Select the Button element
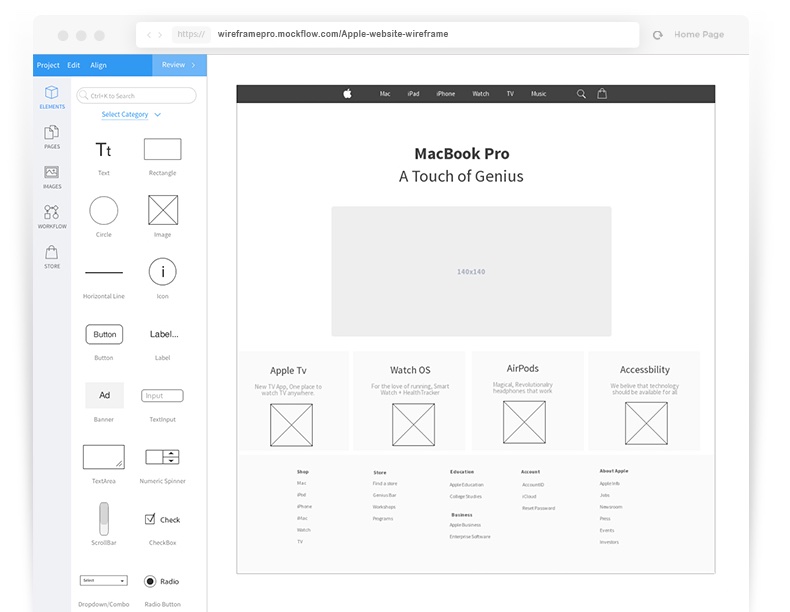This screenshot has width=790, height=612. point(104,334)
